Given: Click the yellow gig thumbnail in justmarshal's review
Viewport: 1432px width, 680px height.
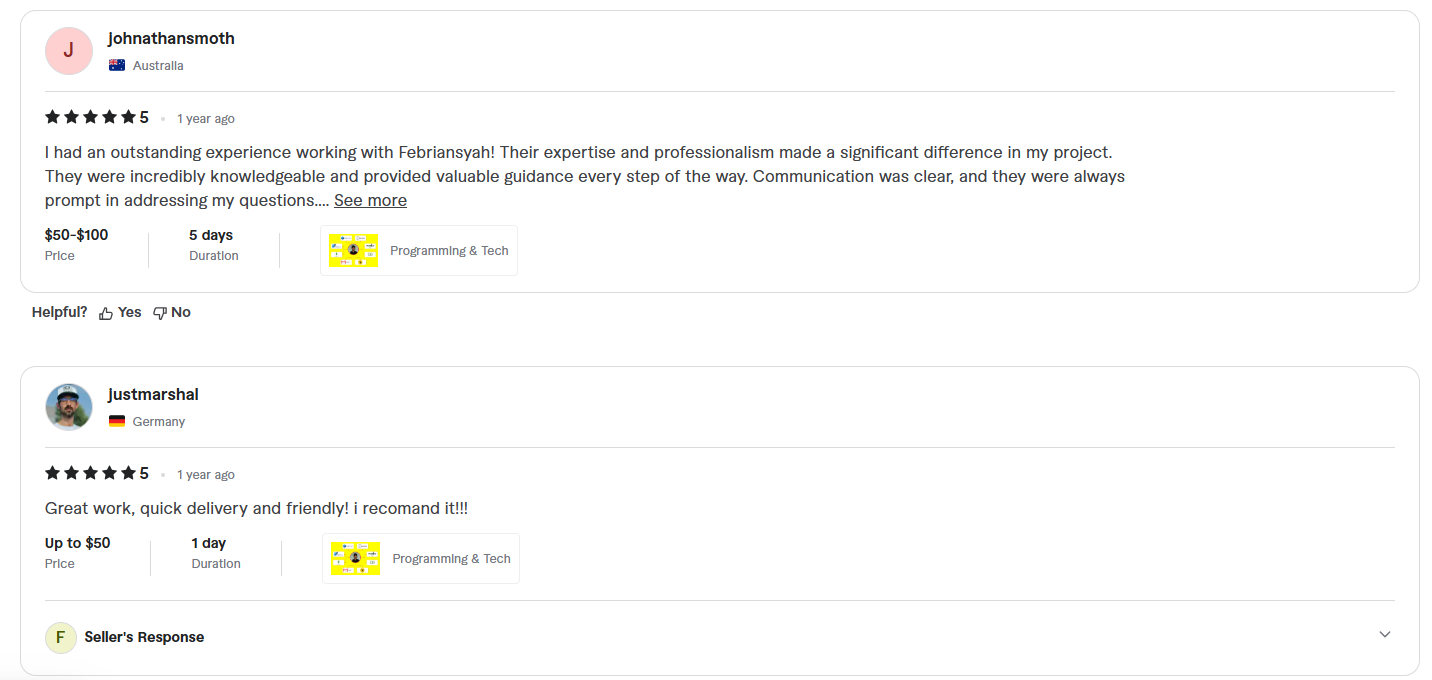Looking at the screenshot, I should pos(355,558).
